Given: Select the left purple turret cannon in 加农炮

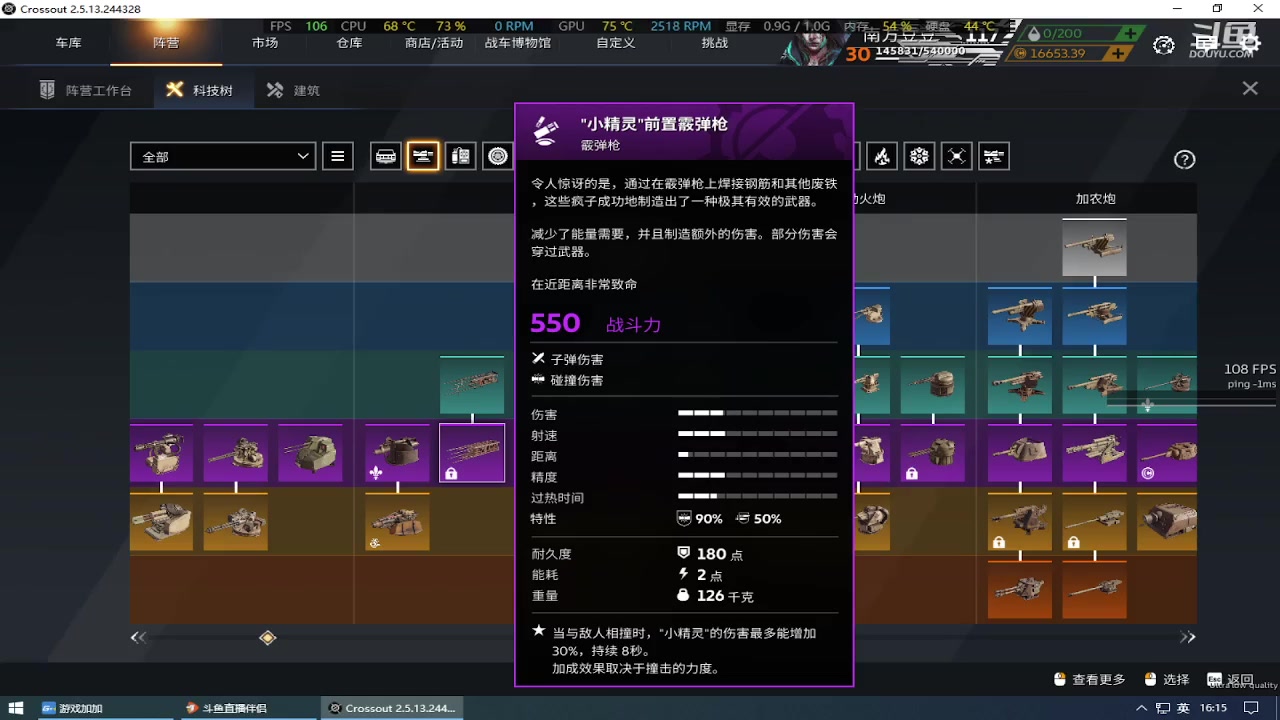Looking at the screenshot, I should pyautogui.click(x=1020, y=453).
